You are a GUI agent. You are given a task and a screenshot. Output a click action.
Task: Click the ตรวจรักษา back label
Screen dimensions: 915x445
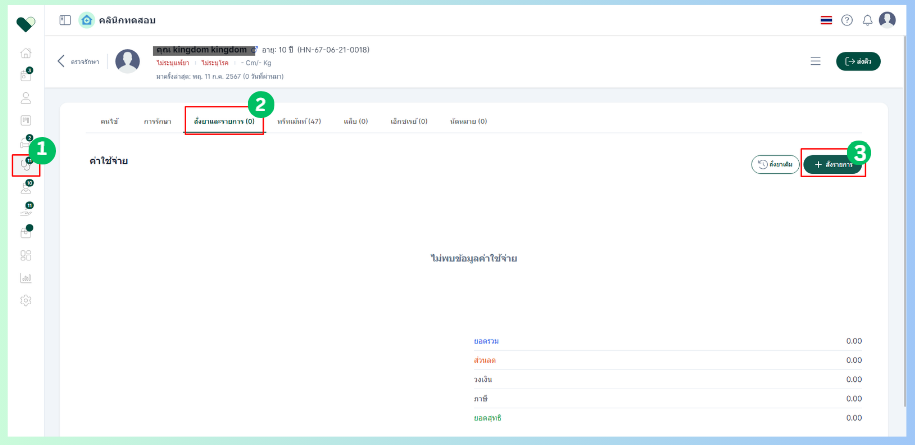click(85, 61)
